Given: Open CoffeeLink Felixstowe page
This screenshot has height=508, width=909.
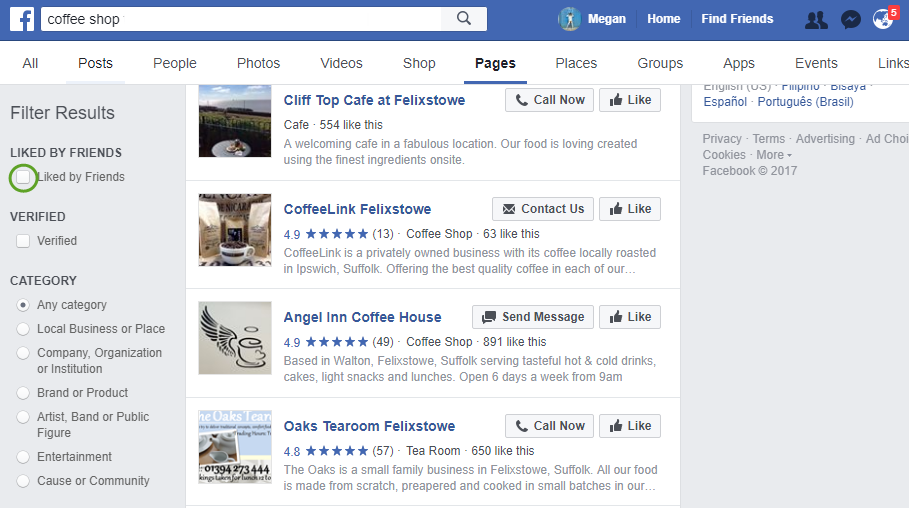Looking at the screenshot, I should 357,209.
